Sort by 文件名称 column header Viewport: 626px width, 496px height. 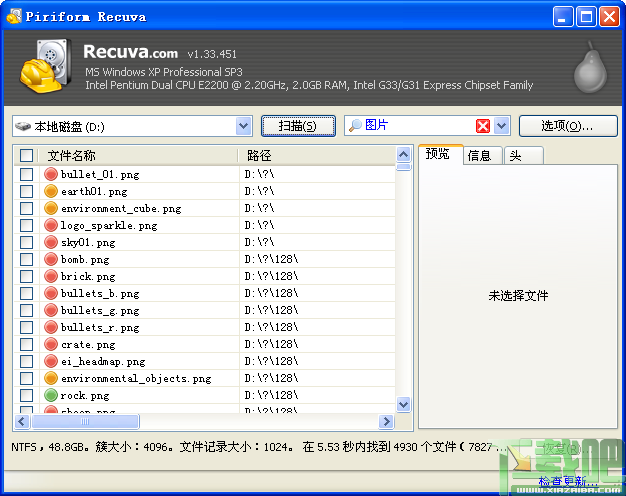point(138,155)
